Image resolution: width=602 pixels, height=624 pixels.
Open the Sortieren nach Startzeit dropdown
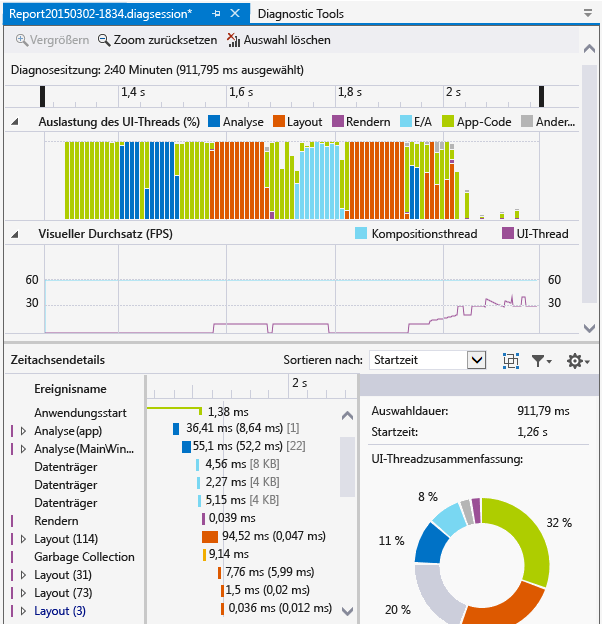(x=476, y=360)
